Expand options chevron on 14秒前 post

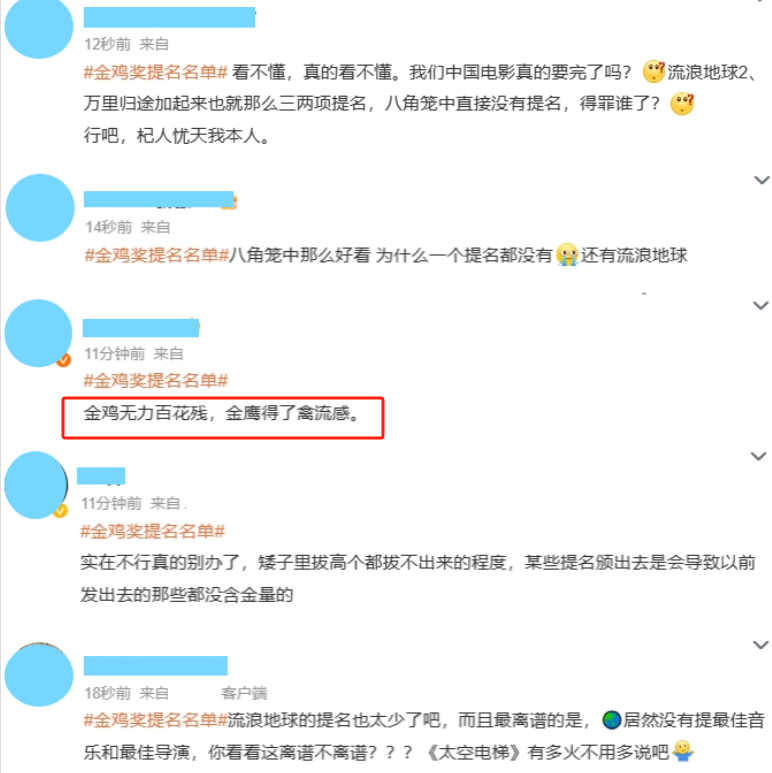point(762,180)
